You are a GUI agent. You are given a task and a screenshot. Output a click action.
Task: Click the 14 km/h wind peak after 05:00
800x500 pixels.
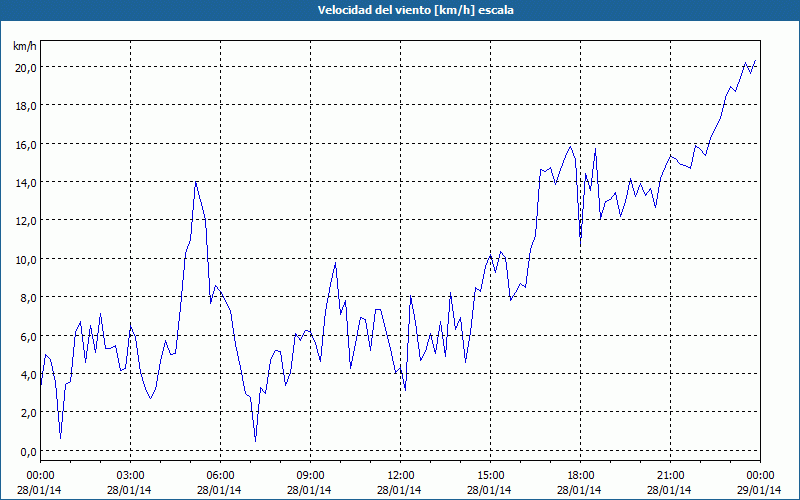(x=196, y=182)
